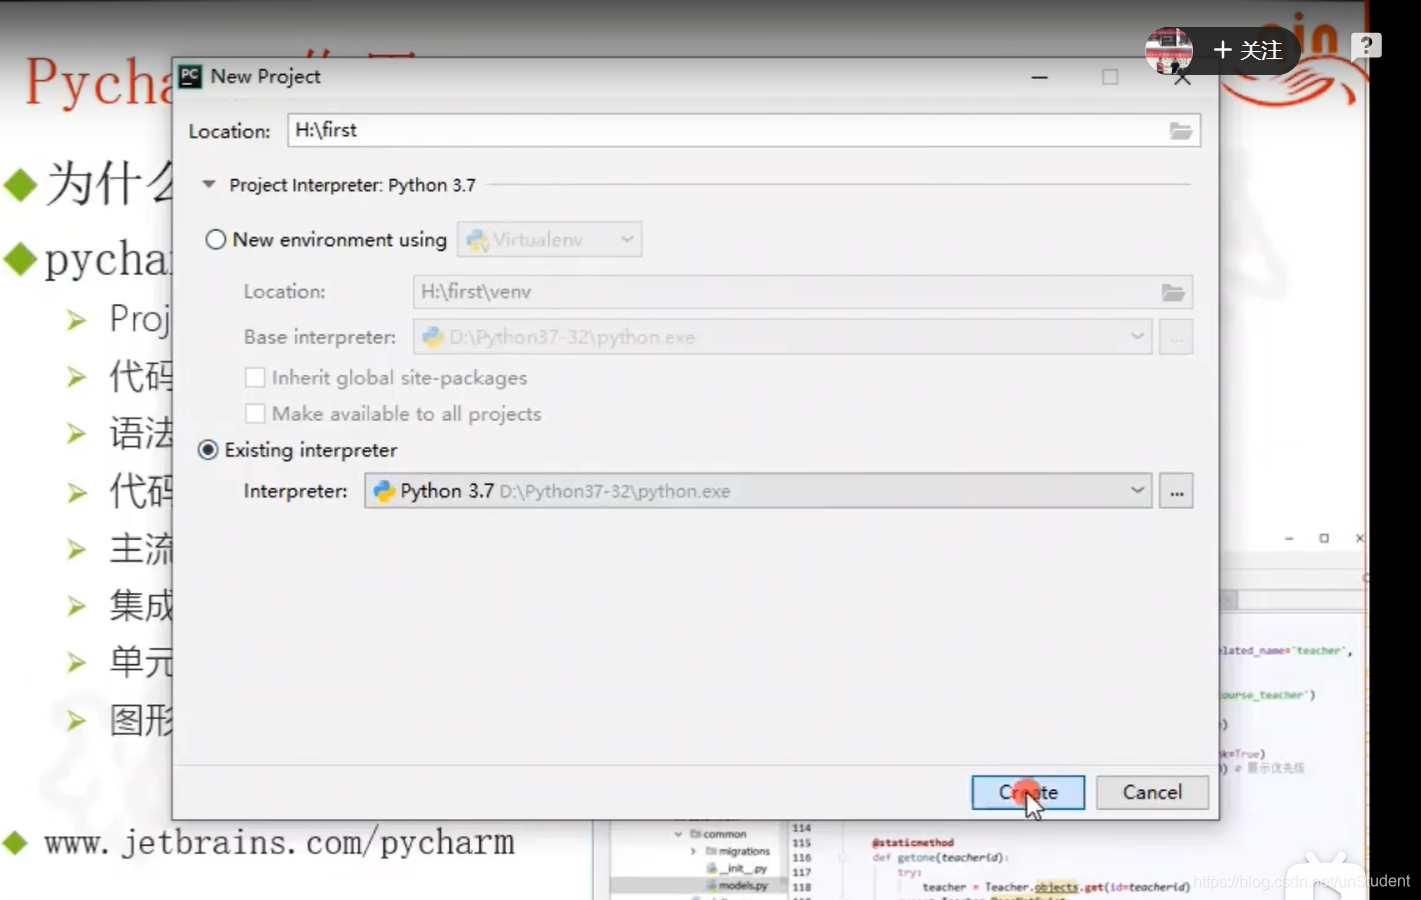
Task: Browse folder icon for project location
Action: click(x=1181, y=131)
